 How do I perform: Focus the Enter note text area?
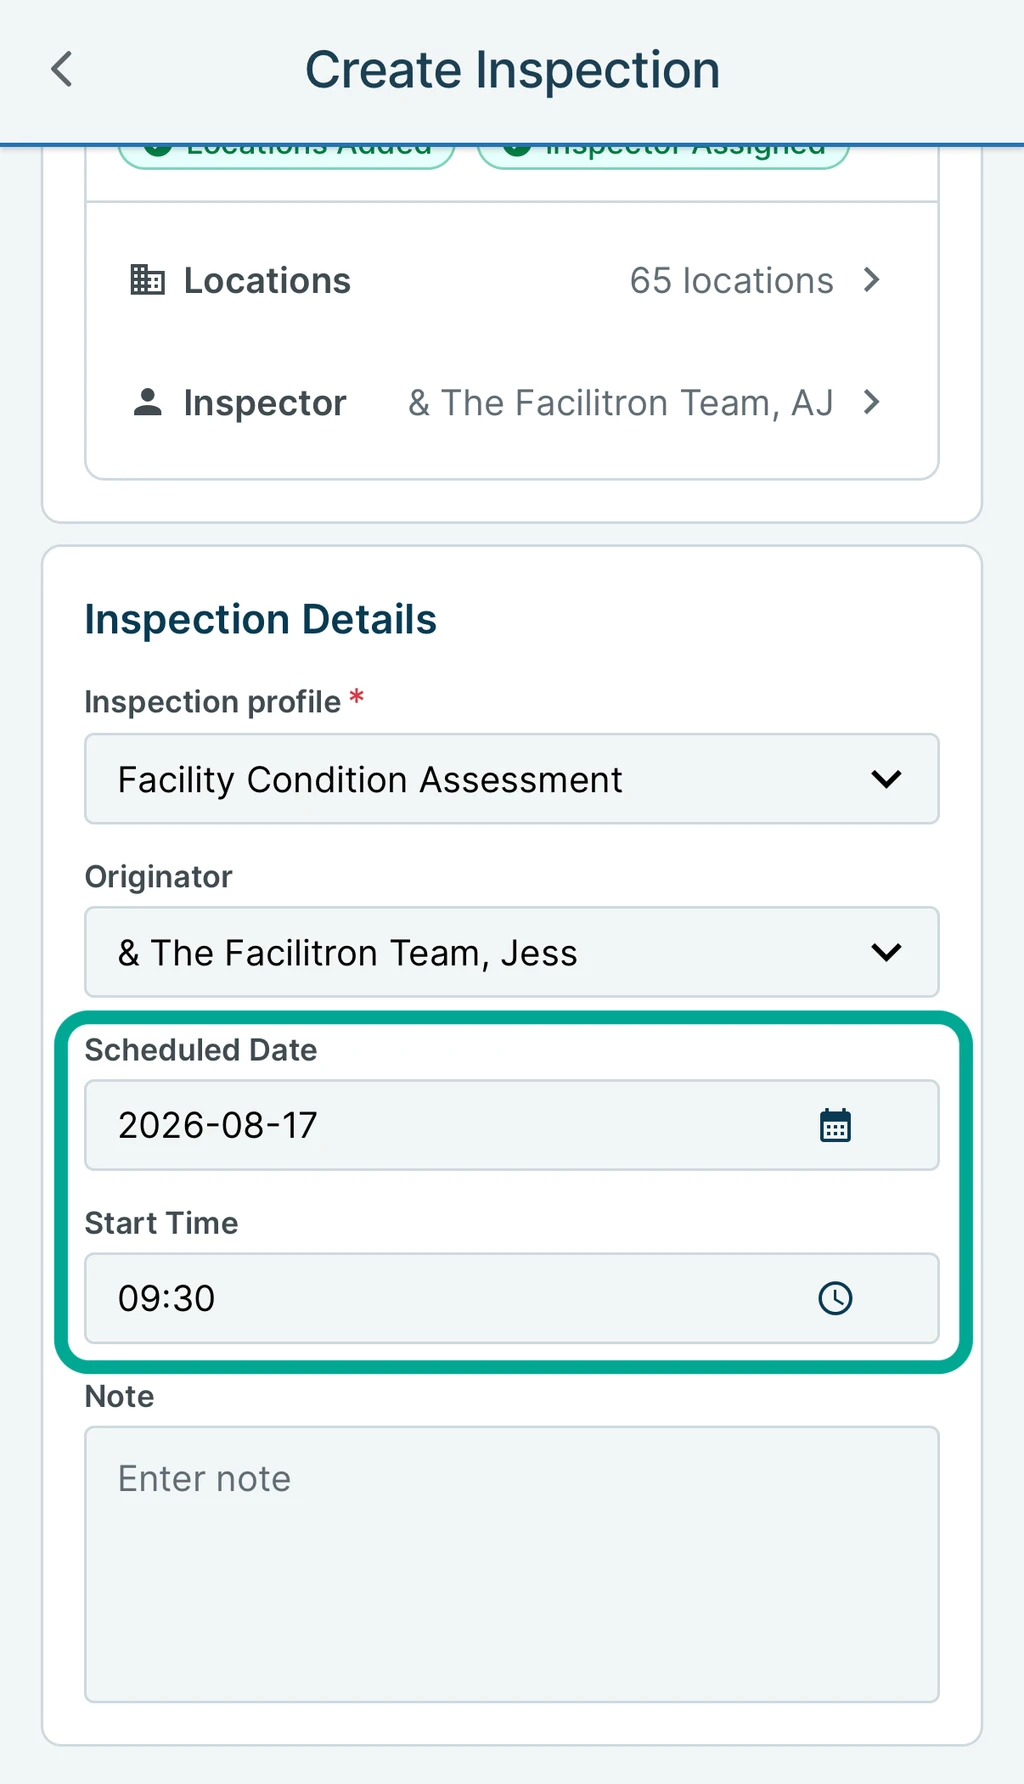(512, 1564)
